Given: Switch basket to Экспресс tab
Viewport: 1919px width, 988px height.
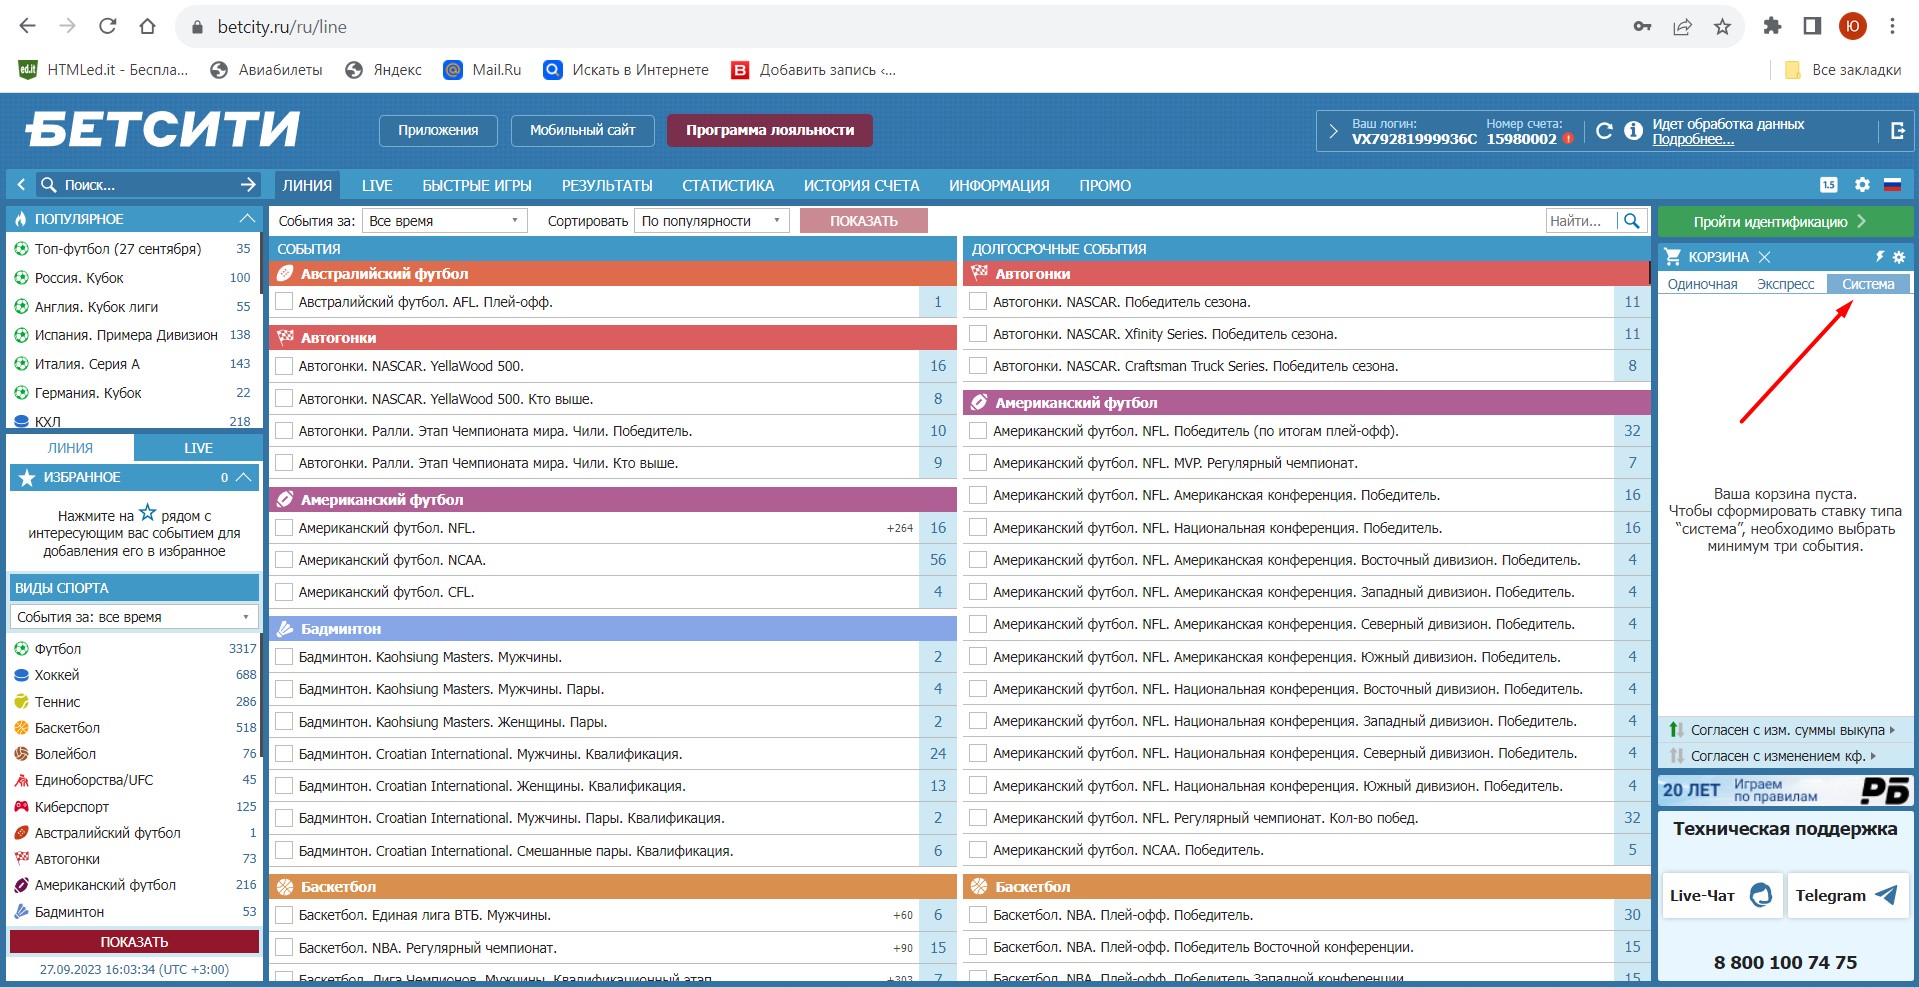Looking at the screenshot, I should (1786, 284).
